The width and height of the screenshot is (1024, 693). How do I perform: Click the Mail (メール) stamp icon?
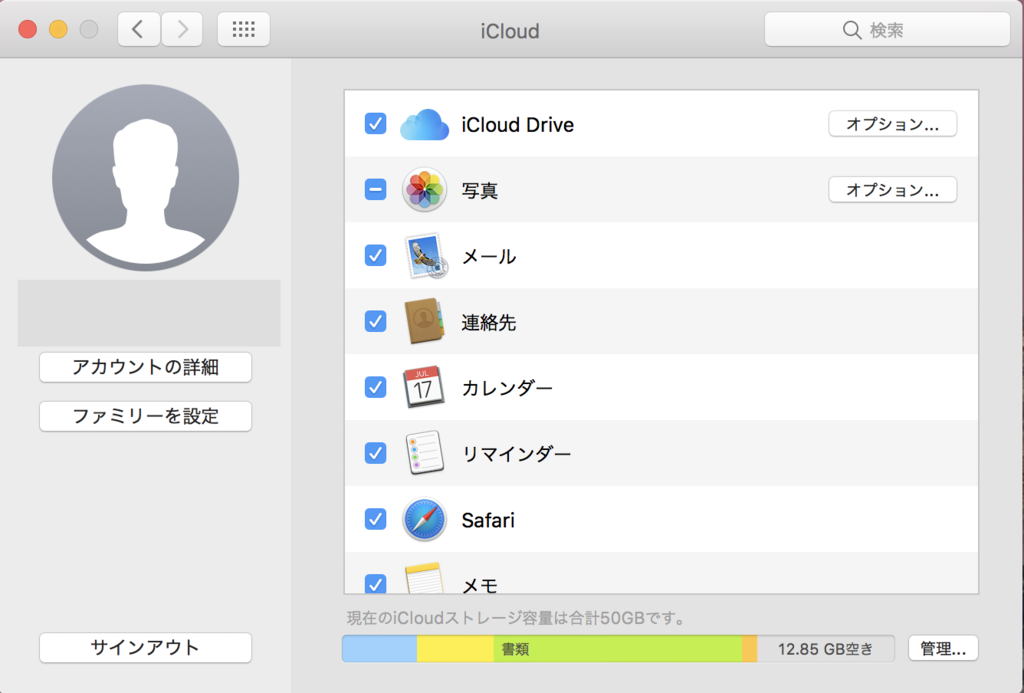pyautogui.click(x=426, y=256)
